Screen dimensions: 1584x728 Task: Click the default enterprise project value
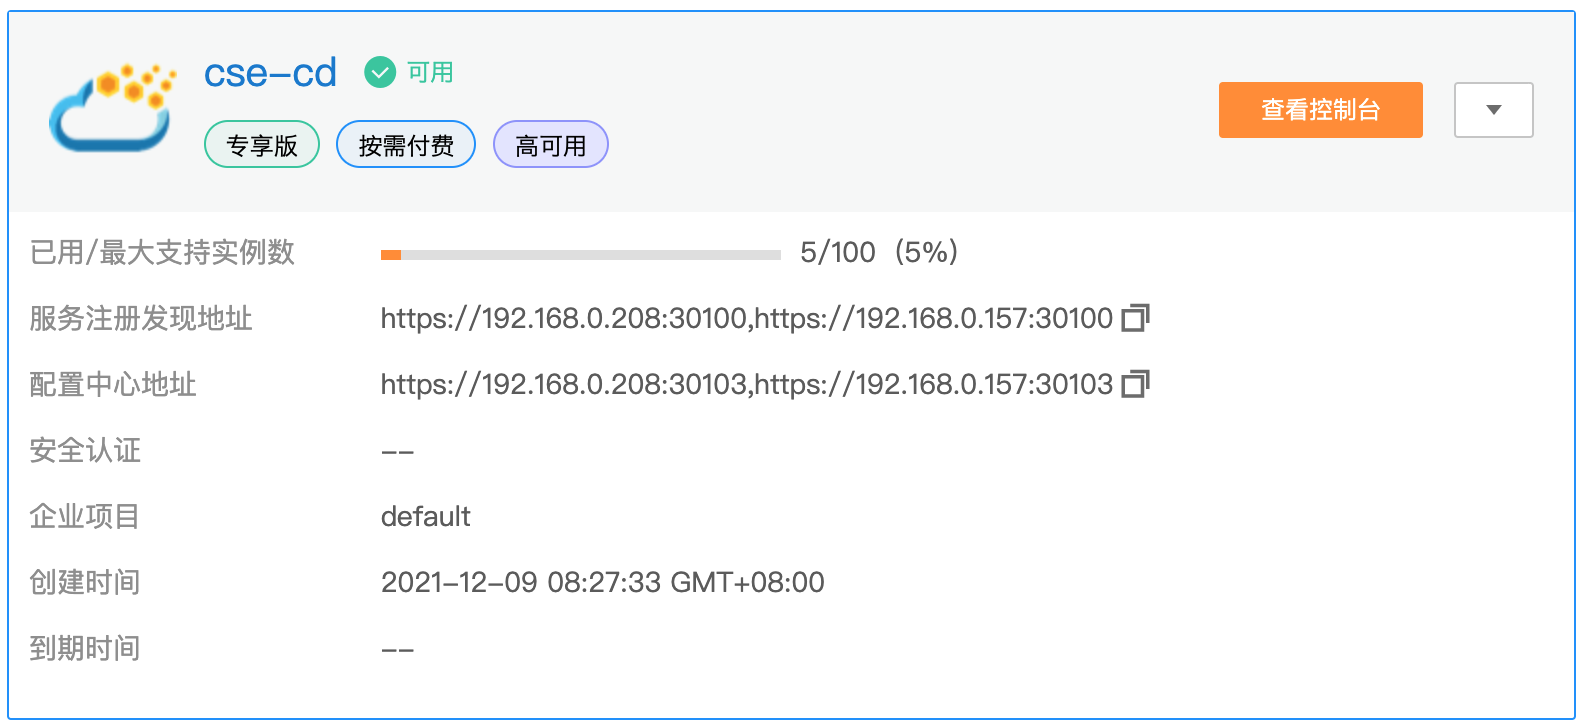(425, 516)
